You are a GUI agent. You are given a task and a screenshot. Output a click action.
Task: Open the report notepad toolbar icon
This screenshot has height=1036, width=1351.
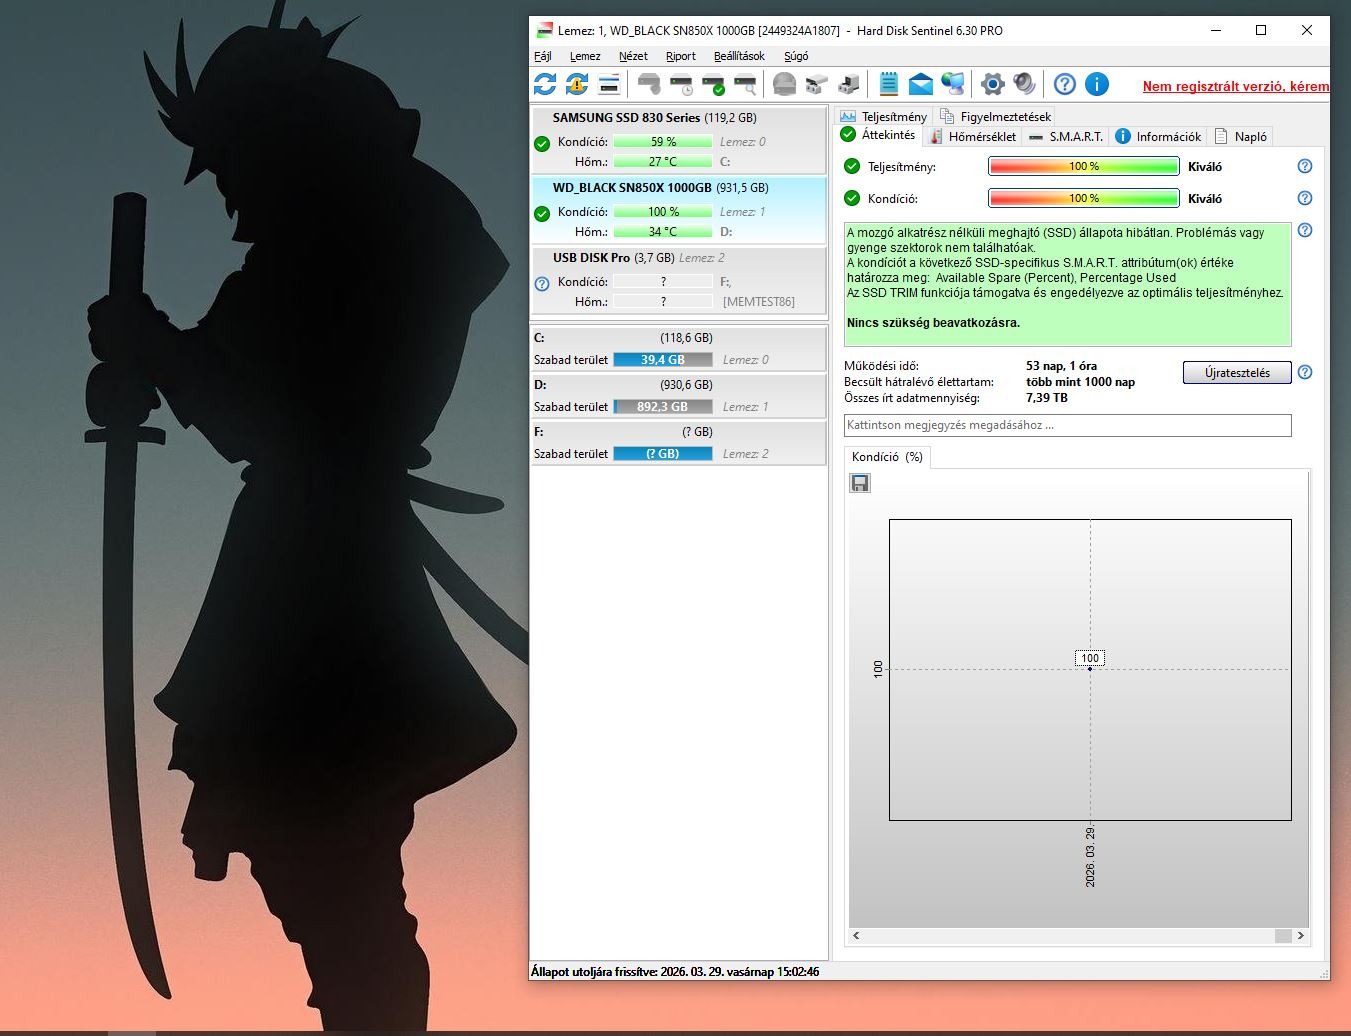889,84
